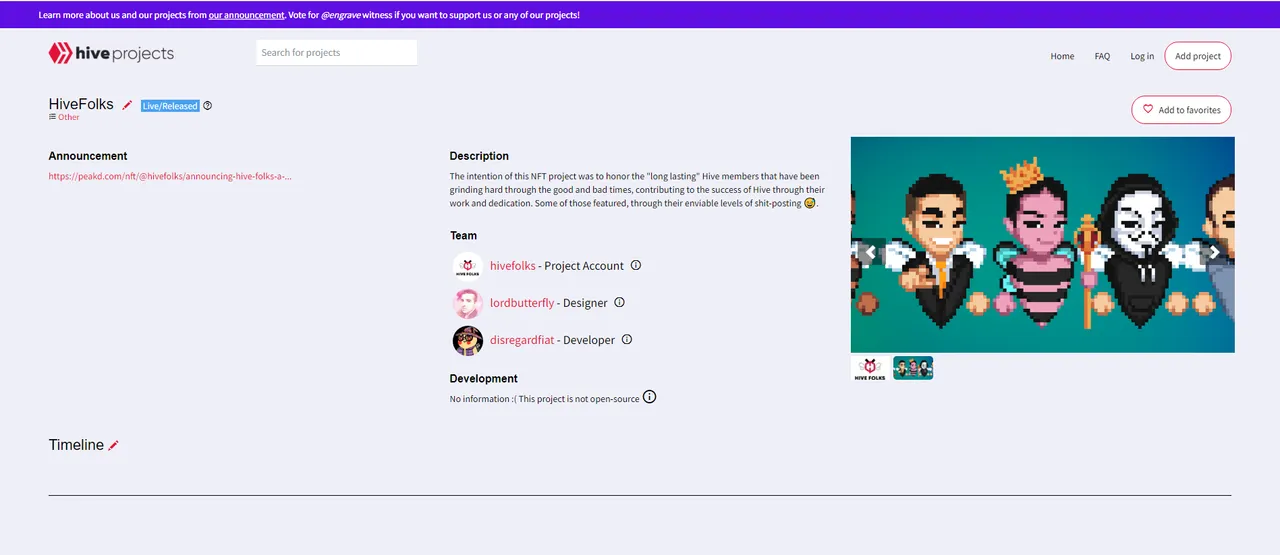1280x555 pixels.
Task: Click Add to favorites button
Action: point(1181,110)
